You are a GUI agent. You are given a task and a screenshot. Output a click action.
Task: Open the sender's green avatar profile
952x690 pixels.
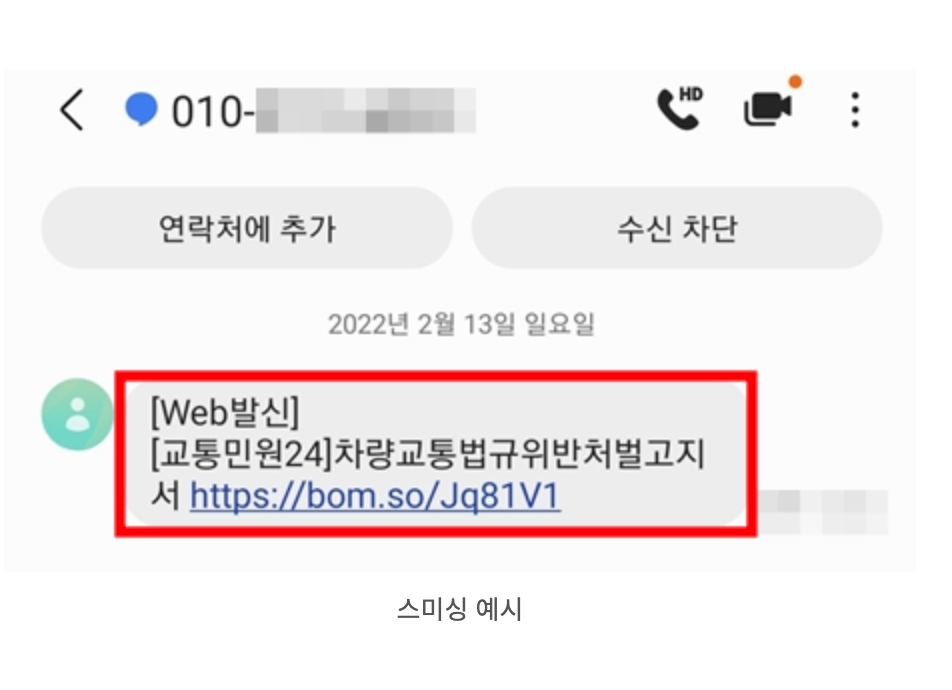tap(77, 414)
